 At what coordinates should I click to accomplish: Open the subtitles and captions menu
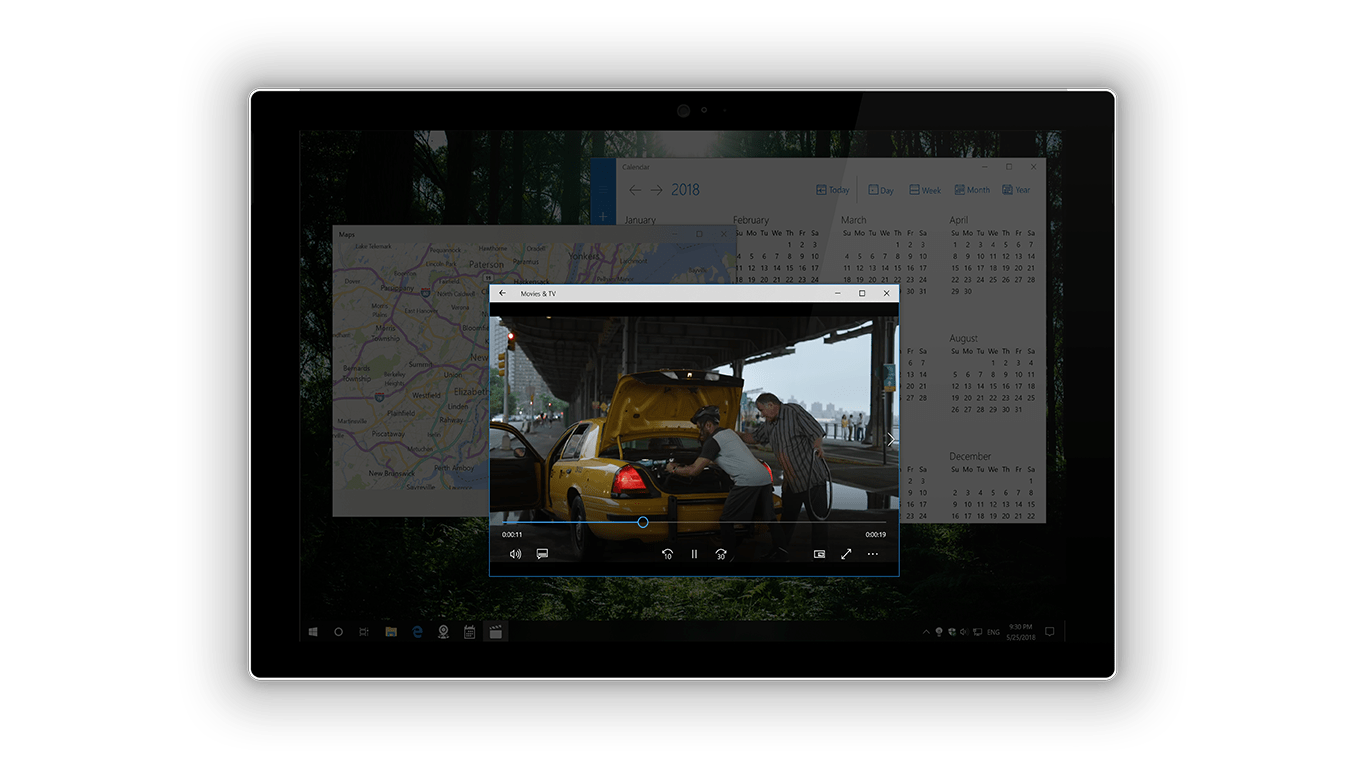click(542, 554)
